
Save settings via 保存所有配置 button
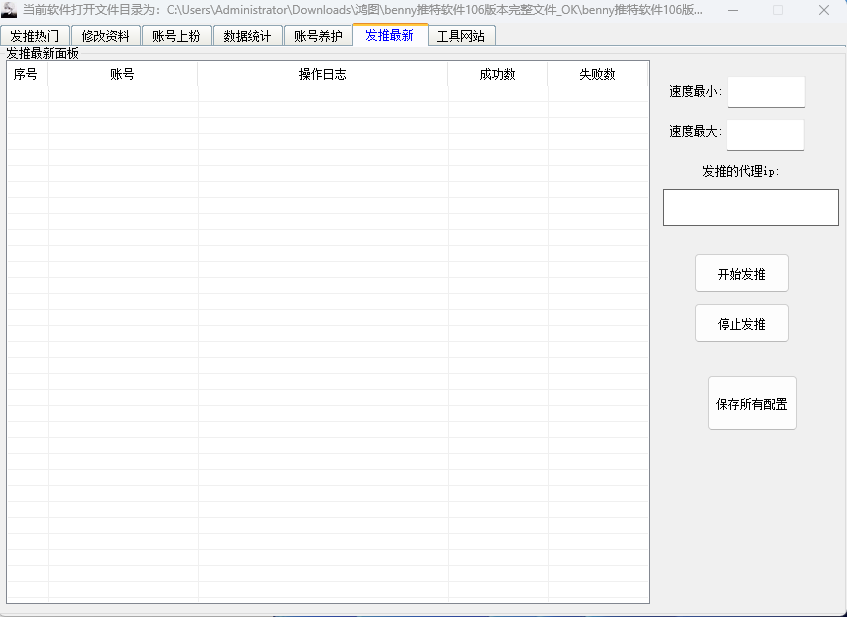point(752,404)
